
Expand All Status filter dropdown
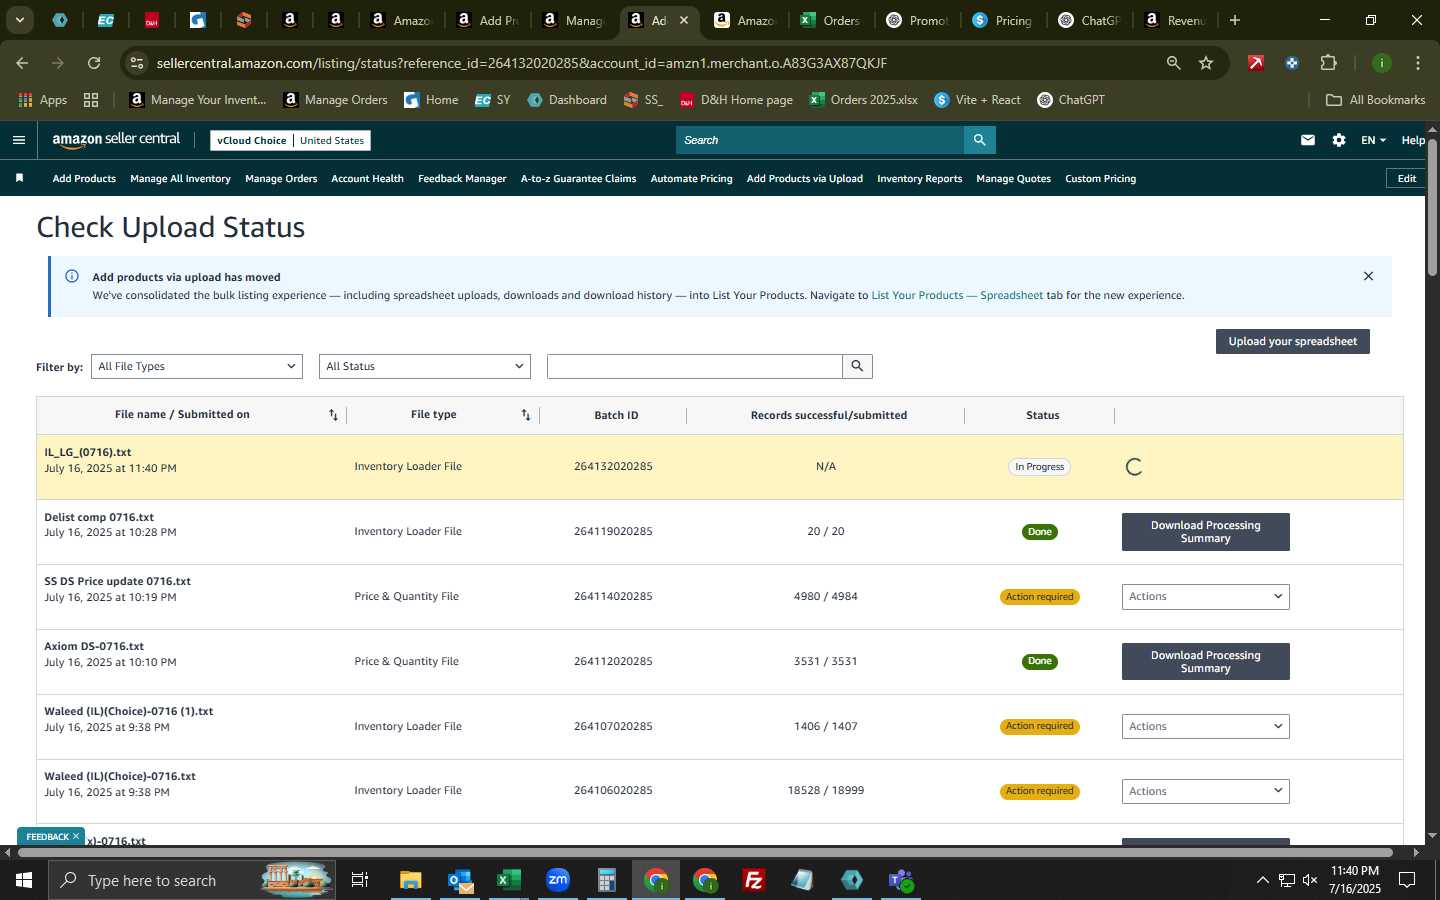coord(424,366)
